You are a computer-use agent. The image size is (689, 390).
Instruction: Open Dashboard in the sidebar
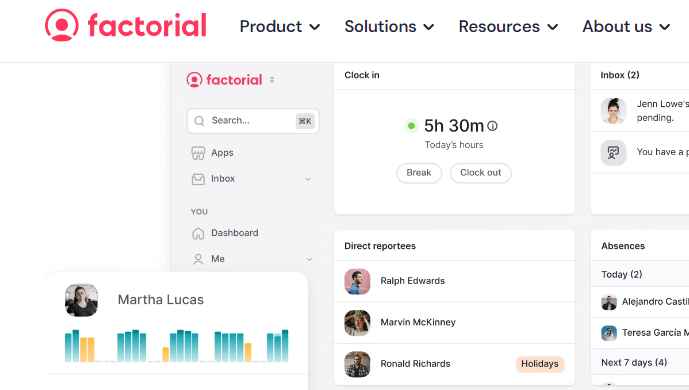pos(235,233)
